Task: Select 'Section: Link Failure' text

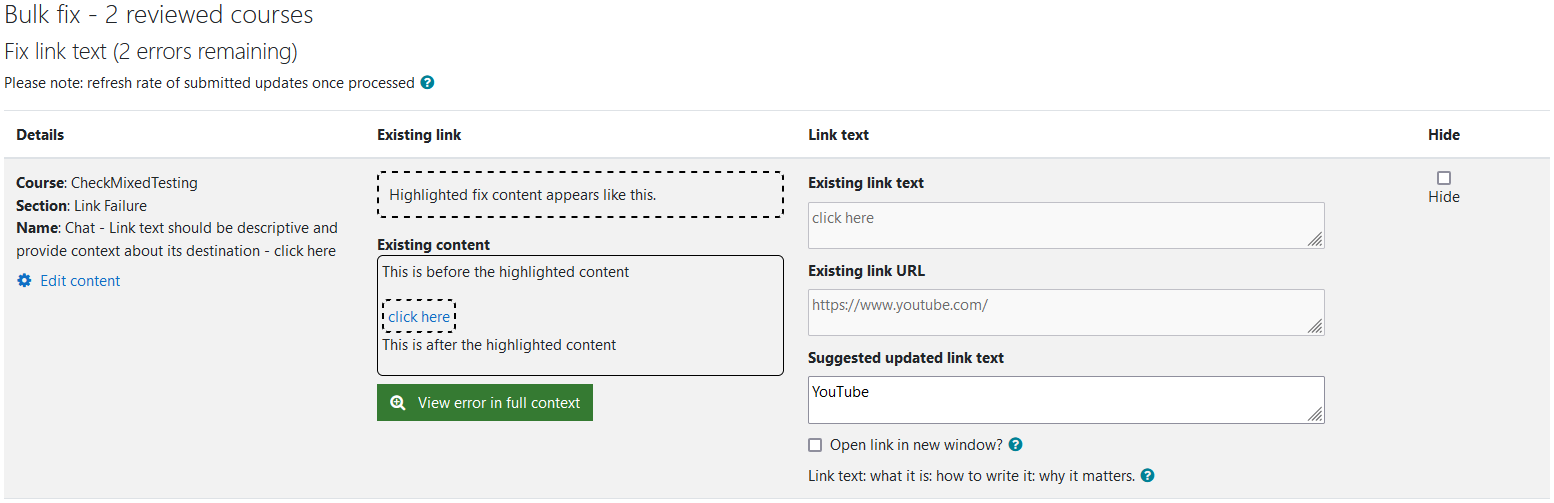Action: [x=81, y=206]
